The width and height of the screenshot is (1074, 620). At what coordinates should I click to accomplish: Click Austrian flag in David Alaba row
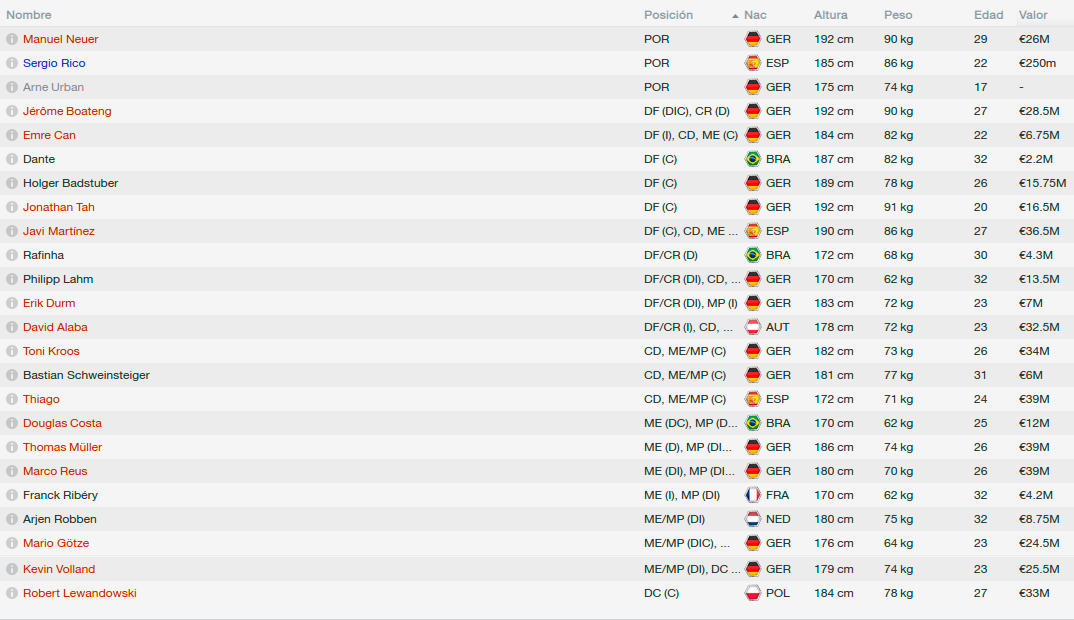tap(753, 327)
